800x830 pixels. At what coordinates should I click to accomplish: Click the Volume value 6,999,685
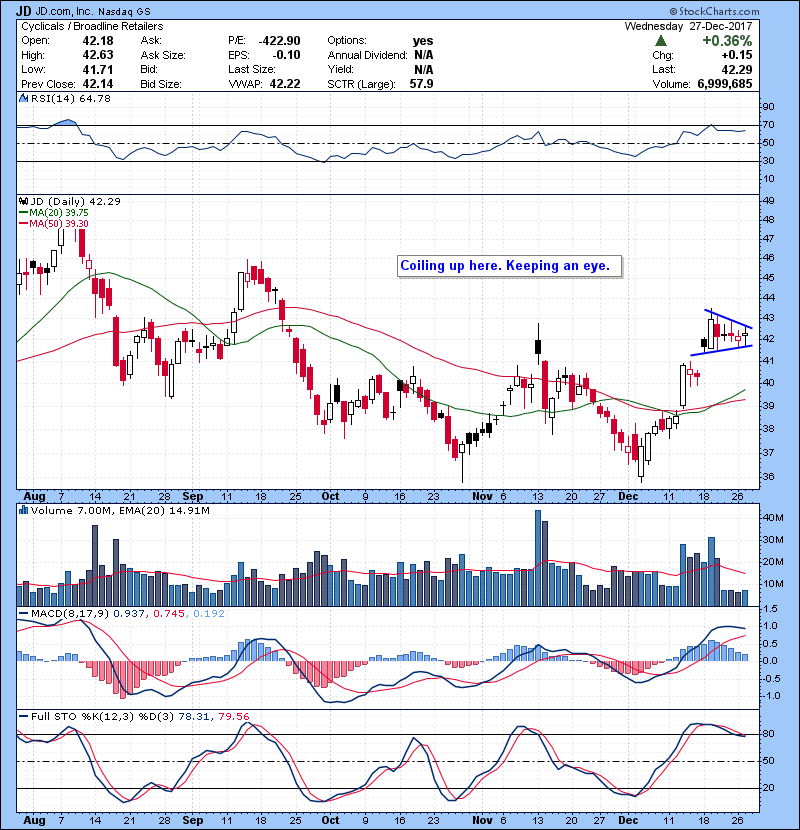pos(725,84)
